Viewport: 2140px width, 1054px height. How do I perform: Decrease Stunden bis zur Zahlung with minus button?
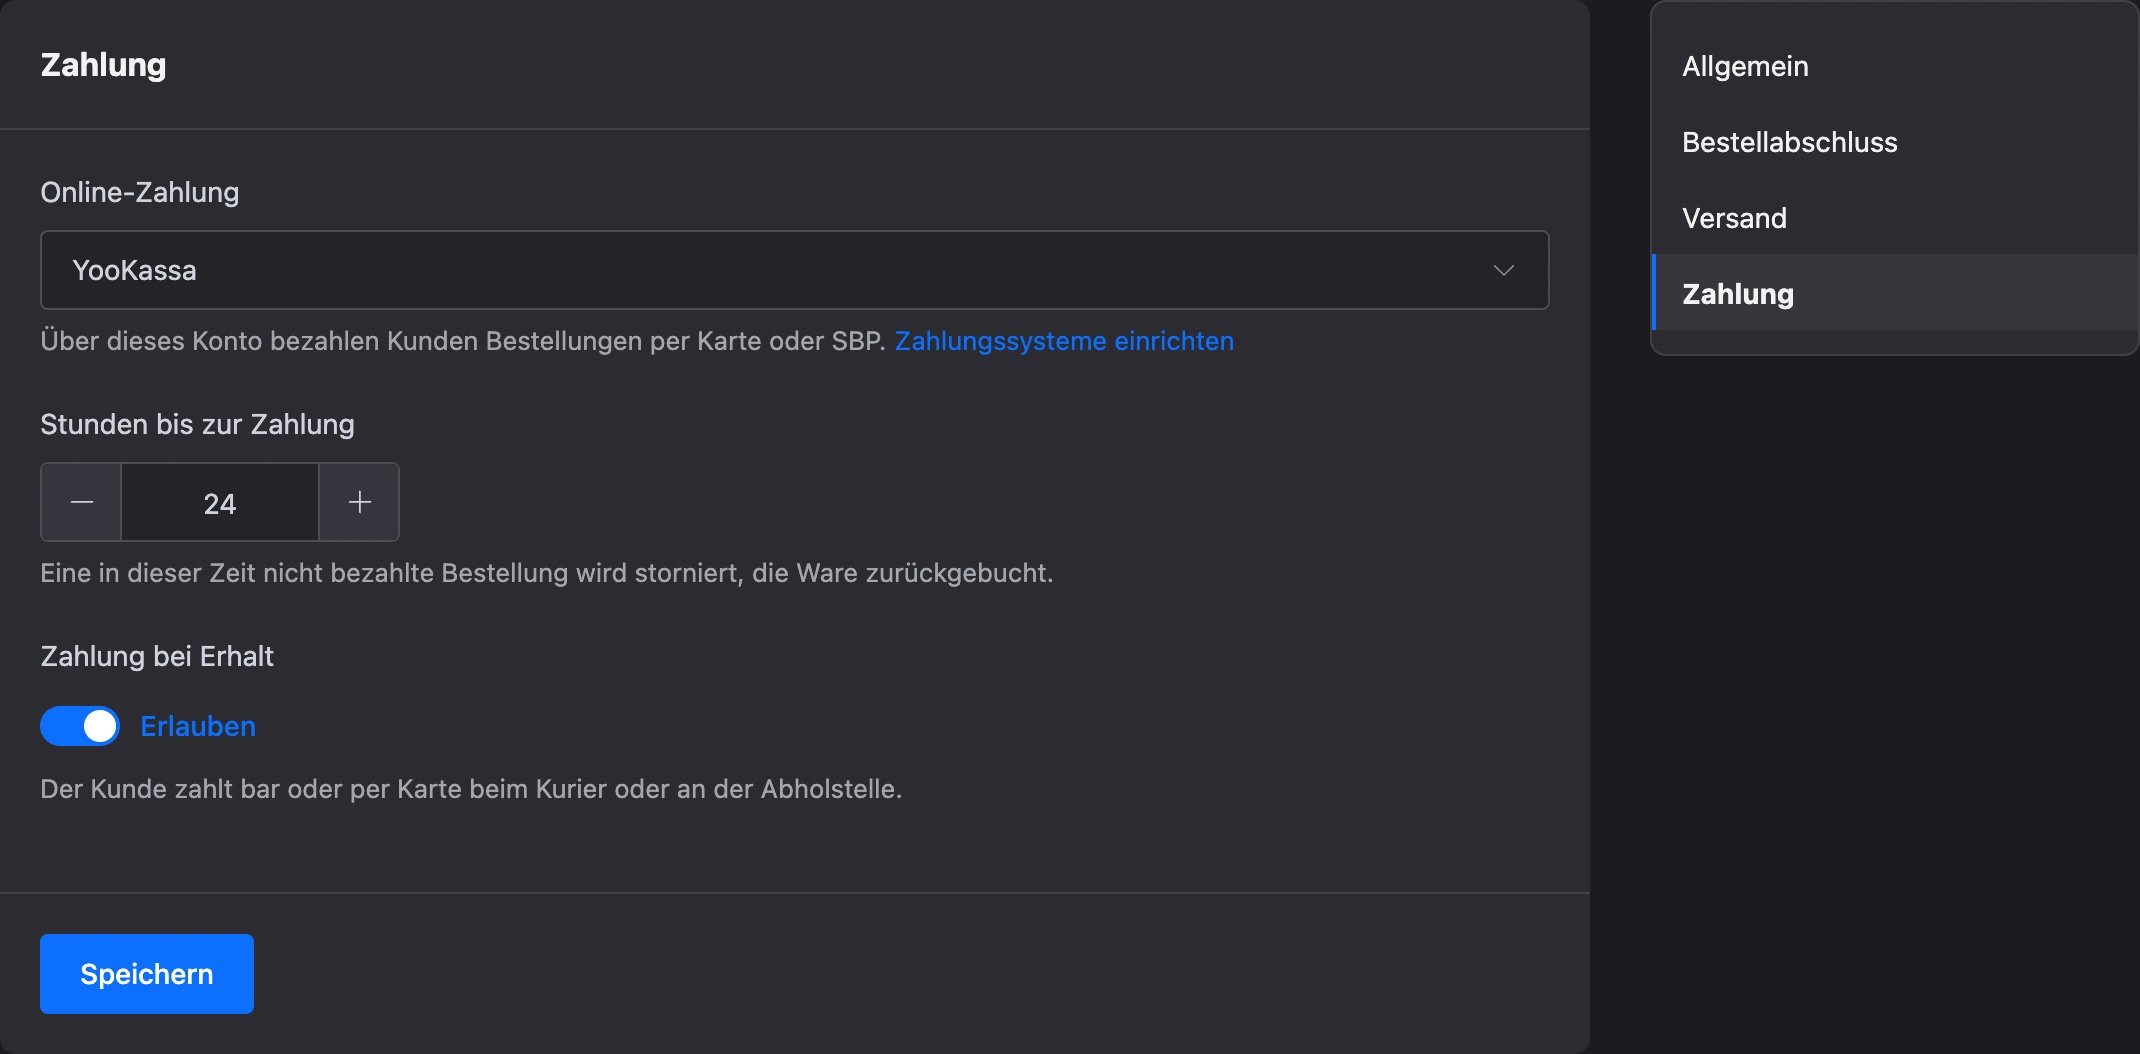tap(81, 502)
